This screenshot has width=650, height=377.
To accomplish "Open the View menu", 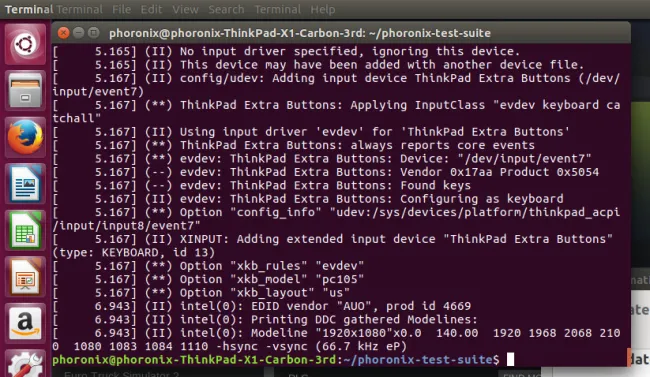I will (185, 9).
